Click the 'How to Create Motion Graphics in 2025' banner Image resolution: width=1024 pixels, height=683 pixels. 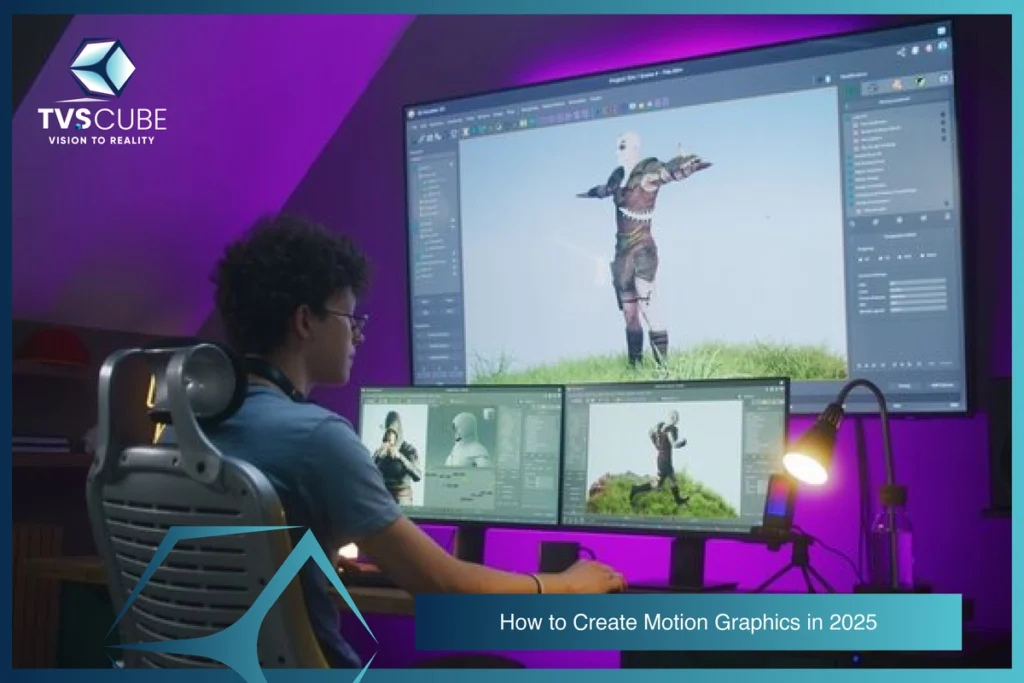688,622
